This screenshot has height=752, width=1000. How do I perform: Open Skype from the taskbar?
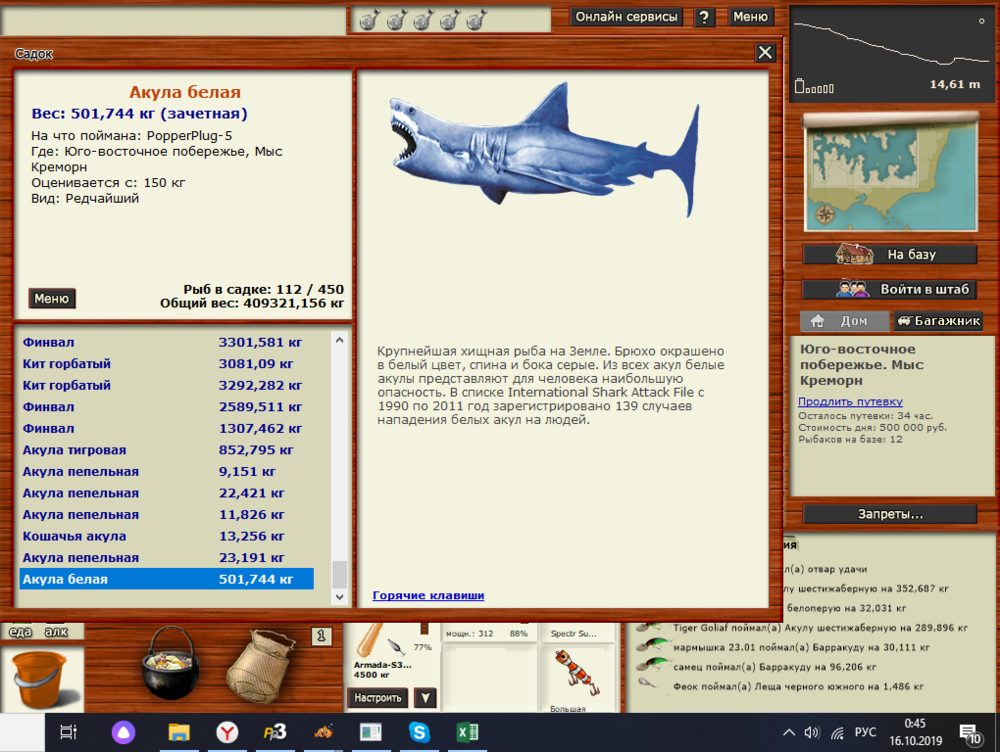(x=419, y=733)
